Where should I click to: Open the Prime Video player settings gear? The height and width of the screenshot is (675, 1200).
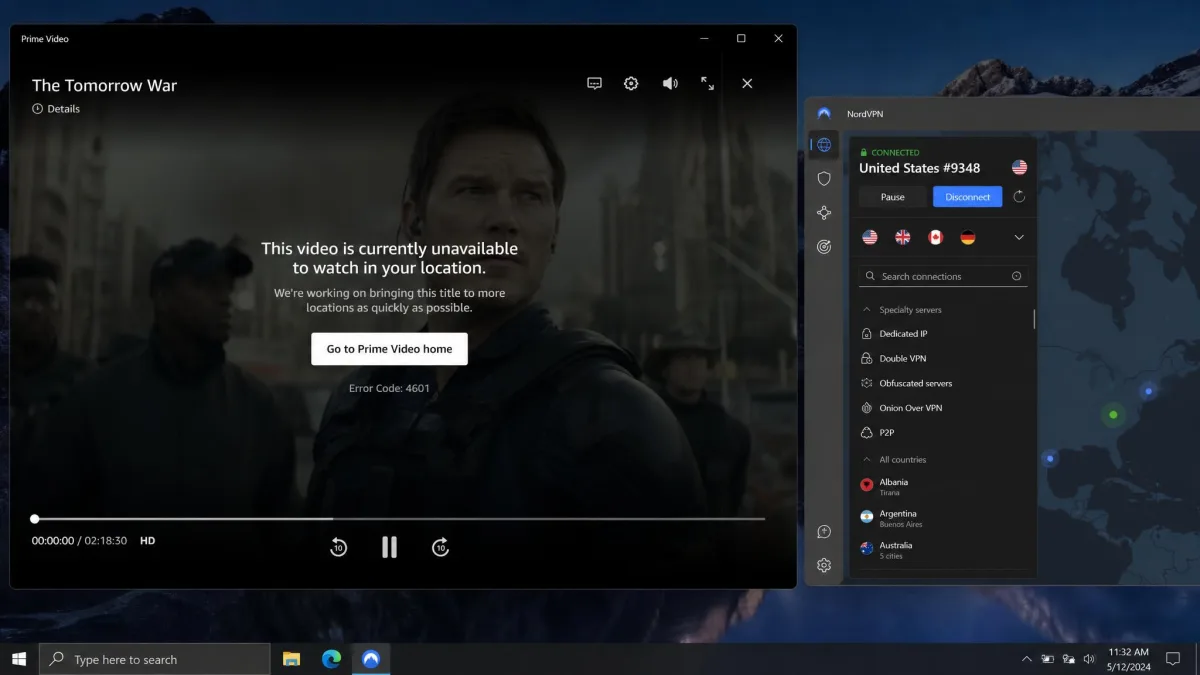click(631, 83)
